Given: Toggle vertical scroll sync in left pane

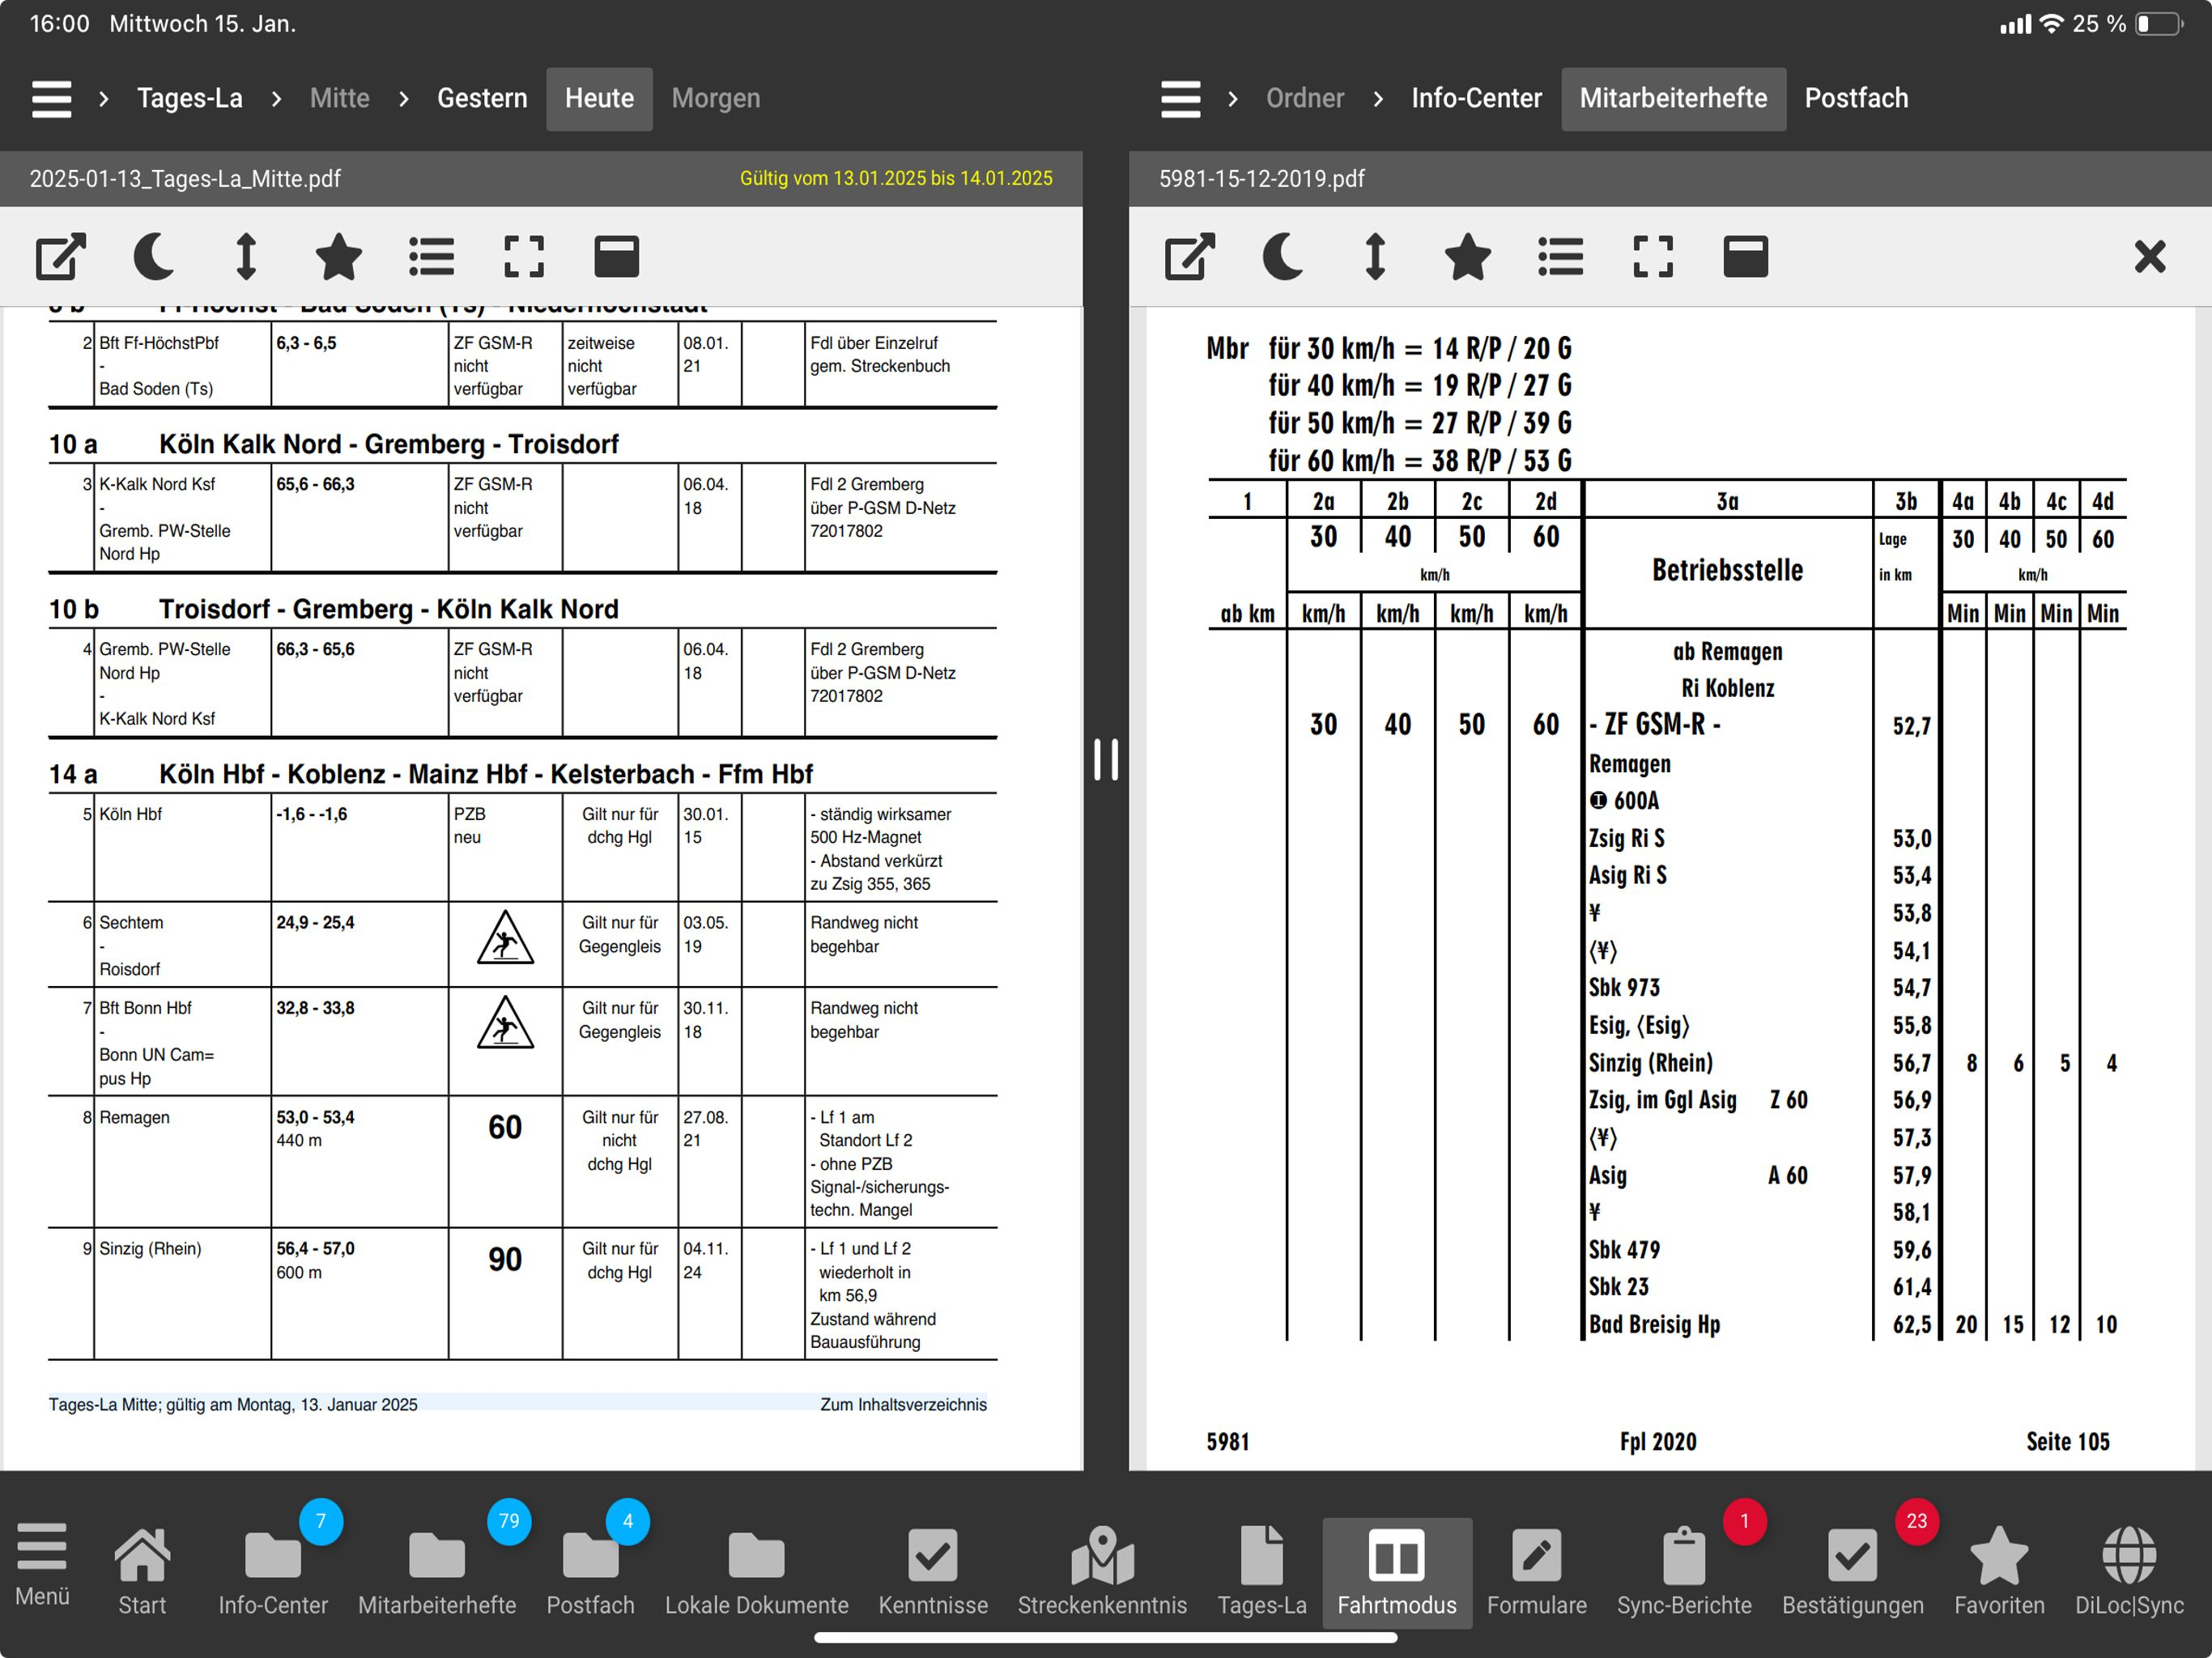Looking at the screenshot, I should pos(246,256).
